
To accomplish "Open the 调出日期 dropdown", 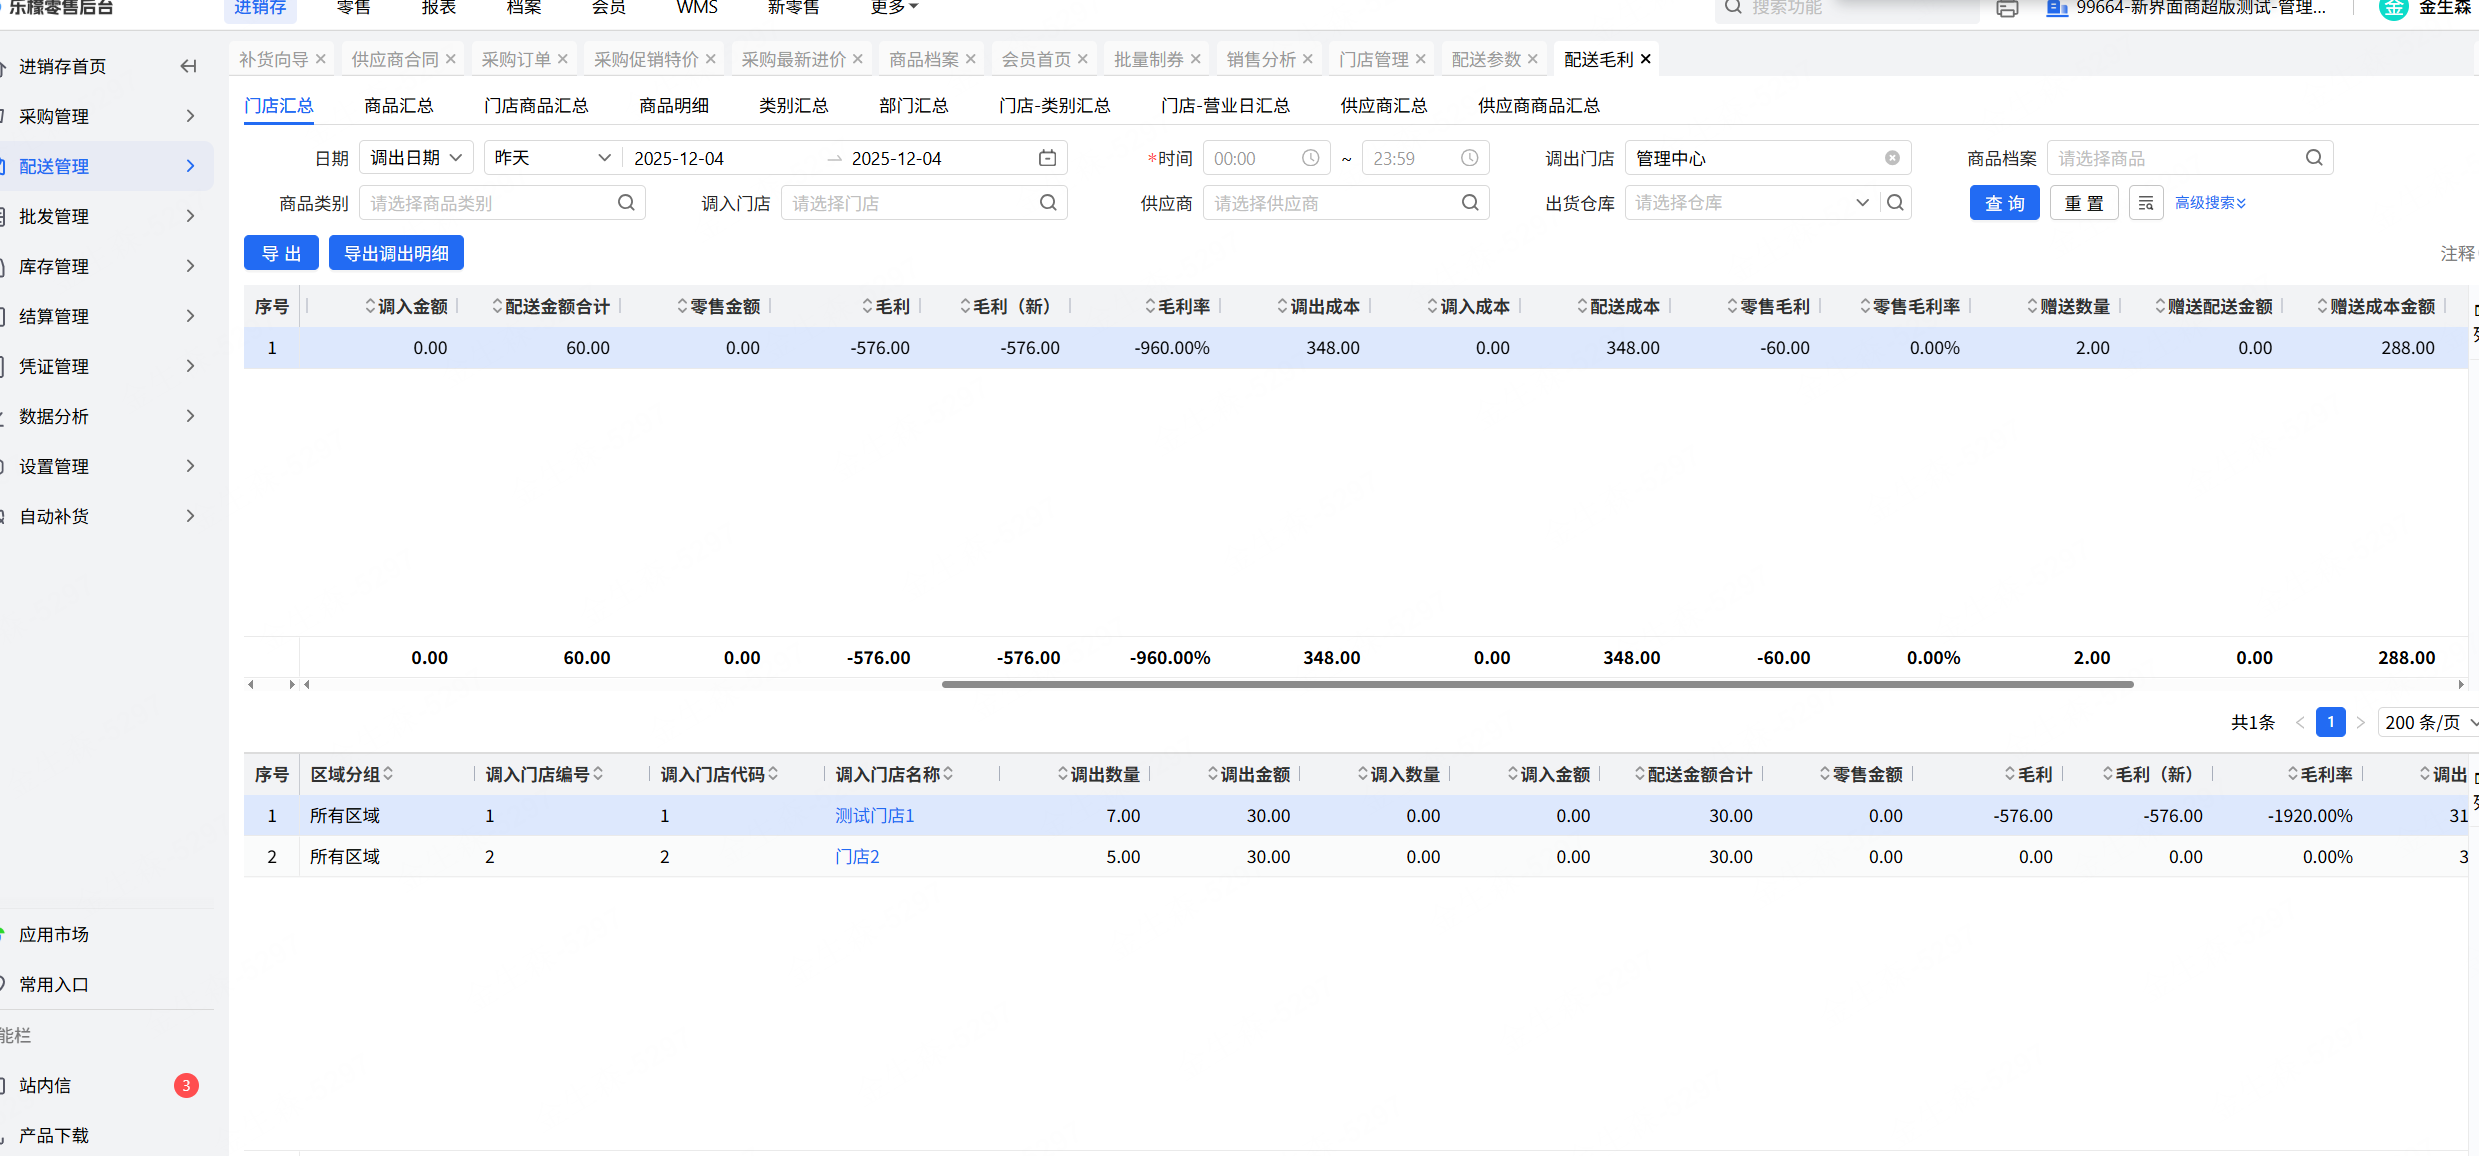I will pyautogui.click(x=416, y=158).
